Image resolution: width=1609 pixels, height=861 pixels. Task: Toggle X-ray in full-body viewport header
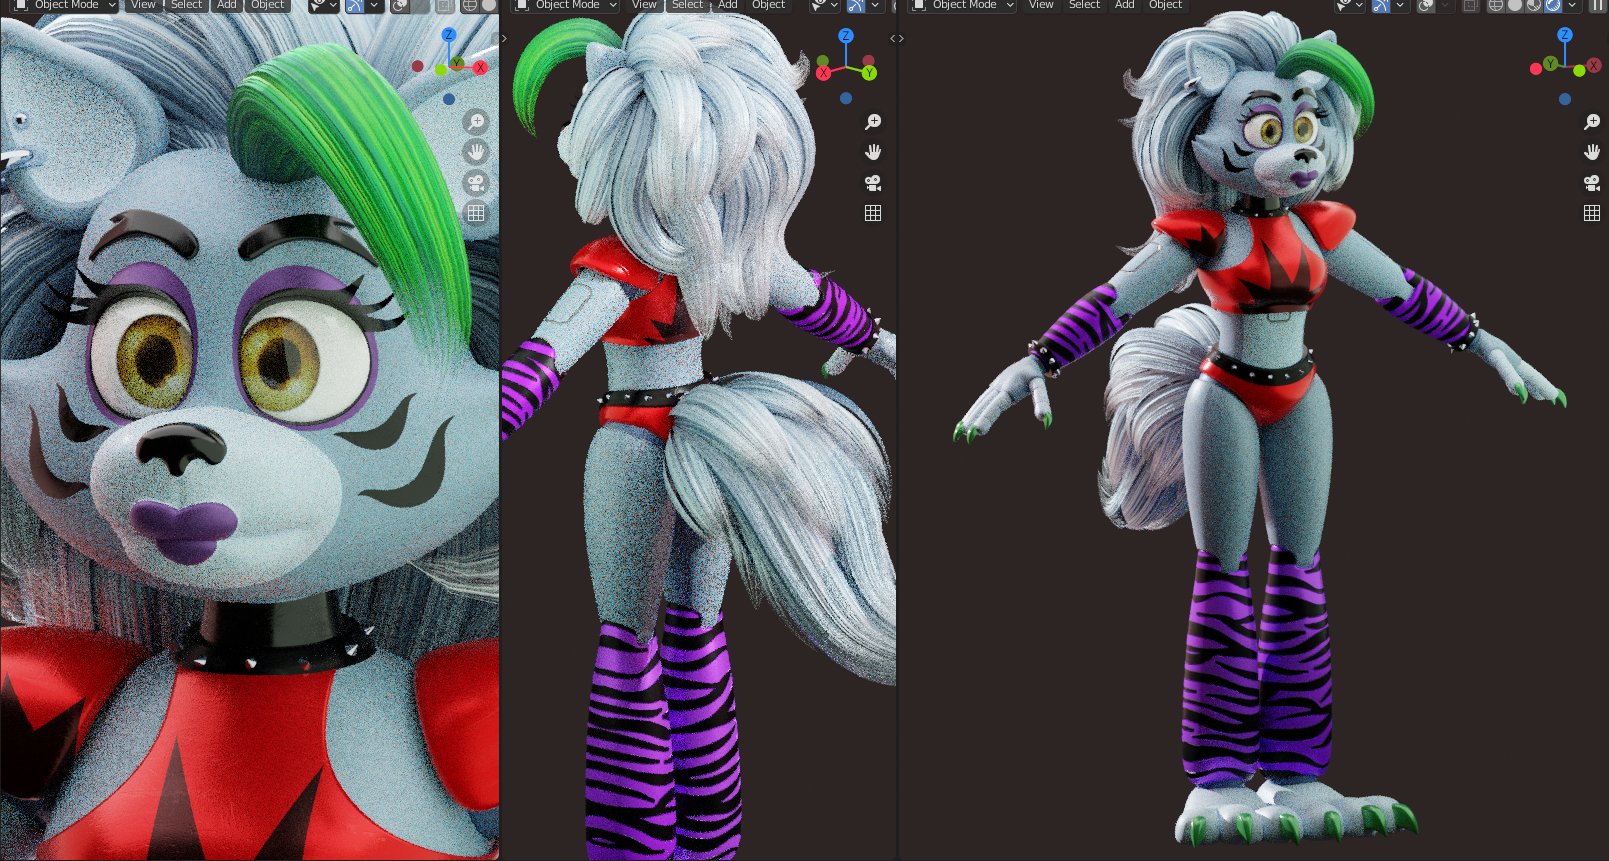tap(1471, 5)
